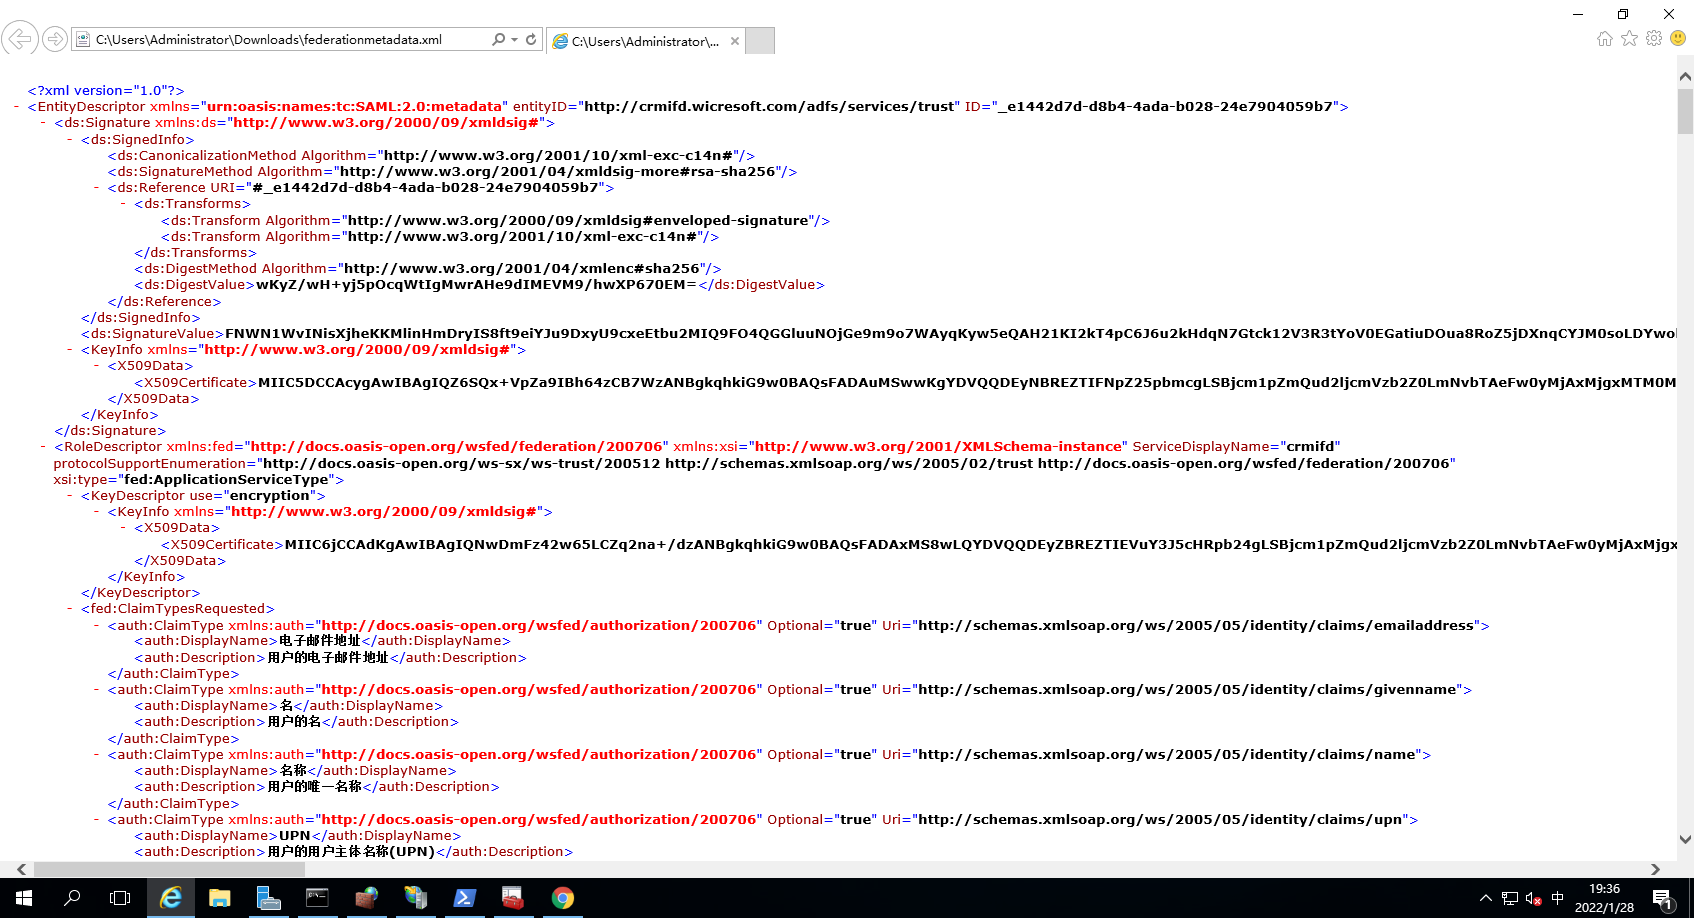Screen dimensions: 1694x918
Task: Open Action Center notifications icon
Action: (x=1662, y=899)
